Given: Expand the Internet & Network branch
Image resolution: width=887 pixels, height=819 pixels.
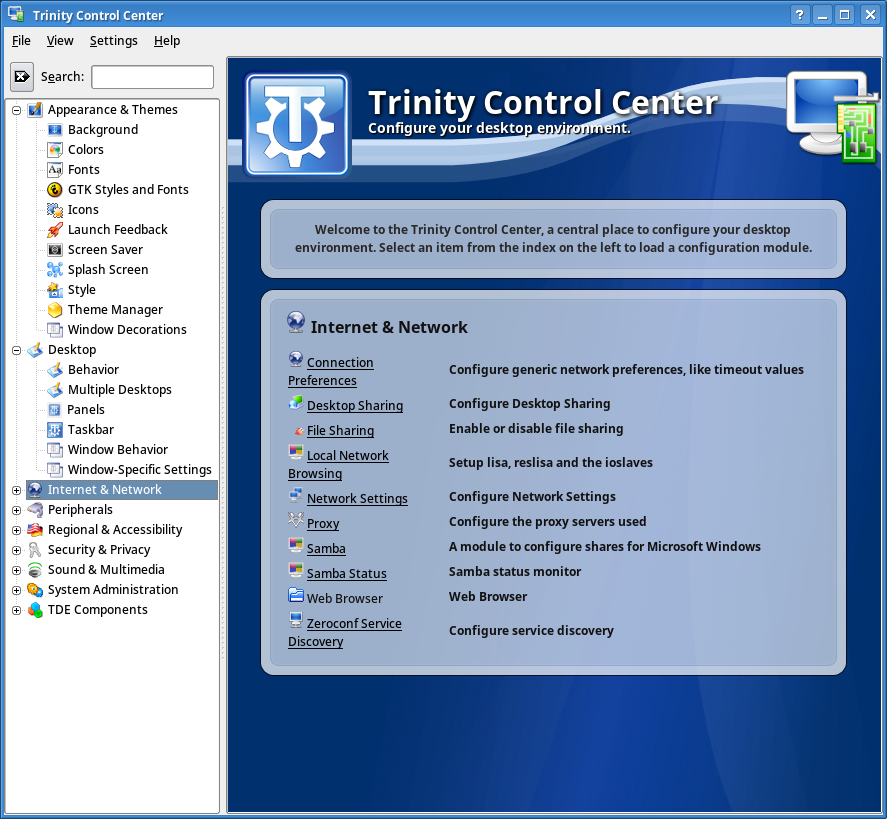Looking at the screenshot, I should click(x=16, y=490).
